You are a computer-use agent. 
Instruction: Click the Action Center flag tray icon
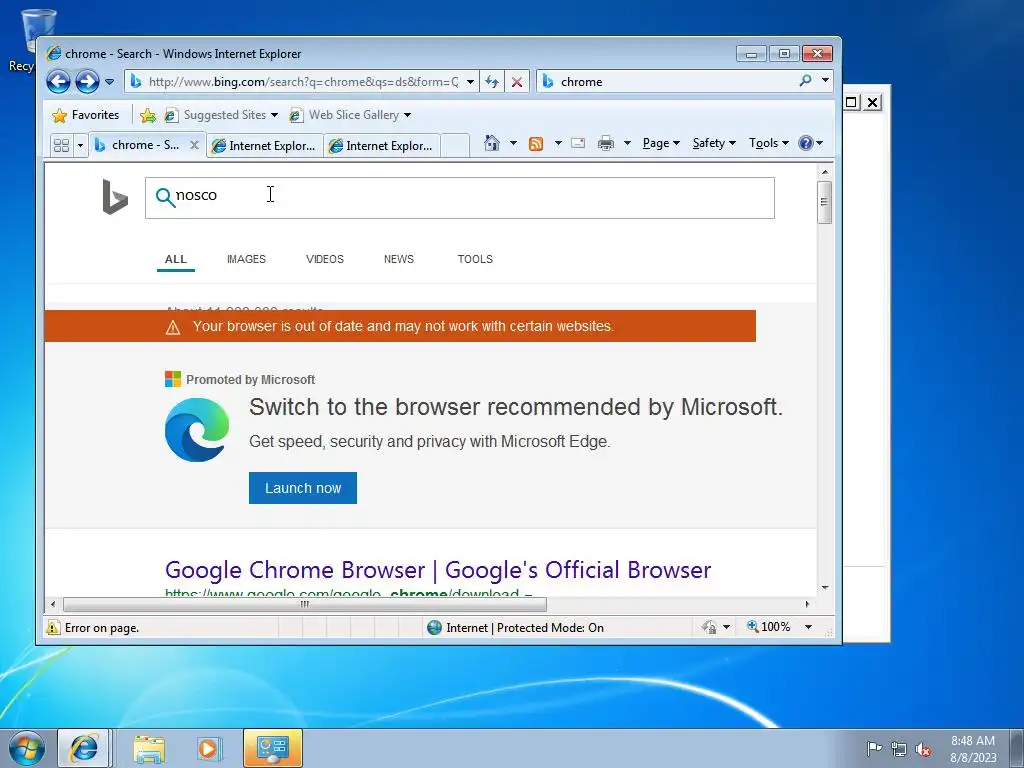[874, 748]
